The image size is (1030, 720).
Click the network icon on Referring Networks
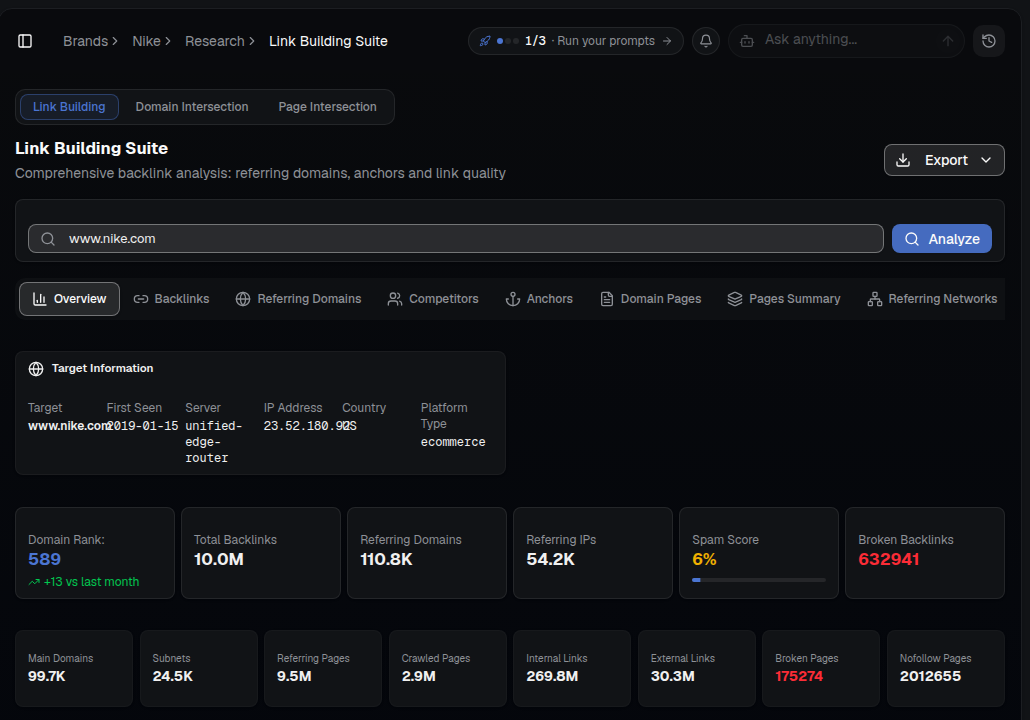coord(874,299)
